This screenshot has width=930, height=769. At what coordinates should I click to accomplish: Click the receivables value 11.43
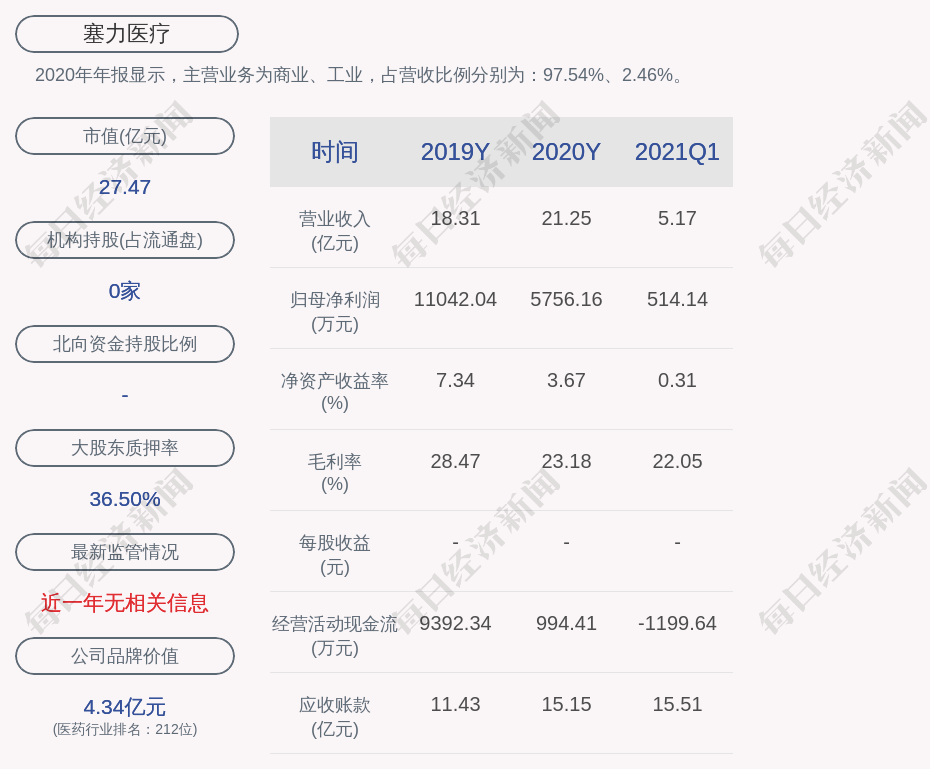pos(455,704)
